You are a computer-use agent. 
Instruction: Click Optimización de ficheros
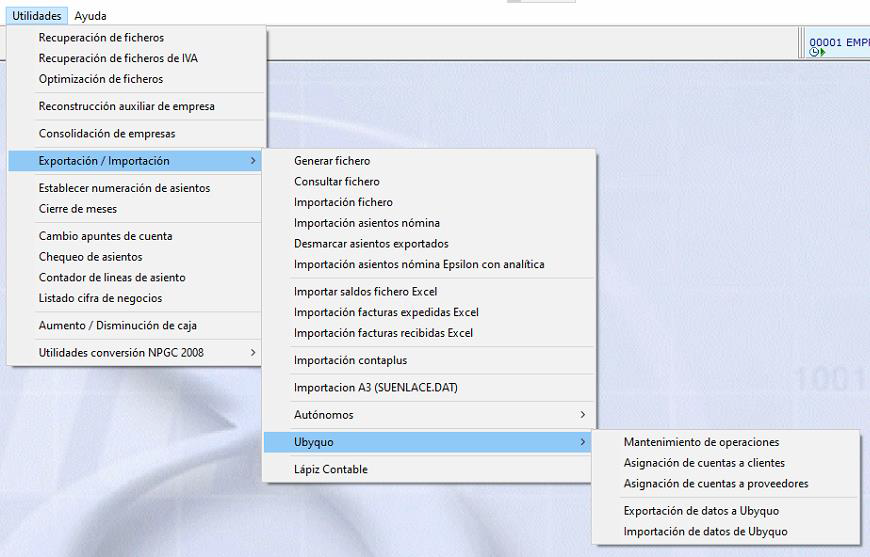click(136, 79)
